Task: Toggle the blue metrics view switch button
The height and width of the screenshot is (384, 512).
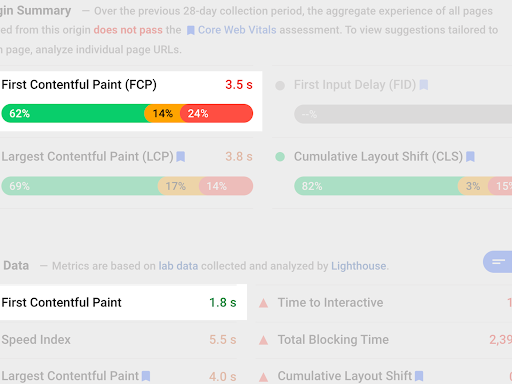Action: pyautogui.click(x=498, y=262)
